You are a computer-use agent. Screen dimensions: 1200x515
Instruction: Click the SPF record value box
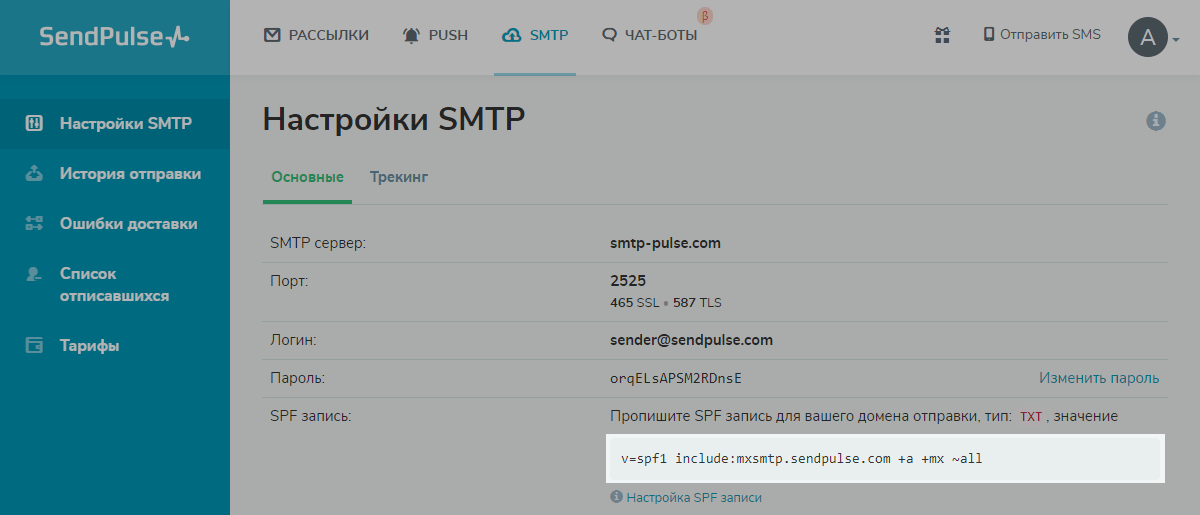tap(886, 459)
